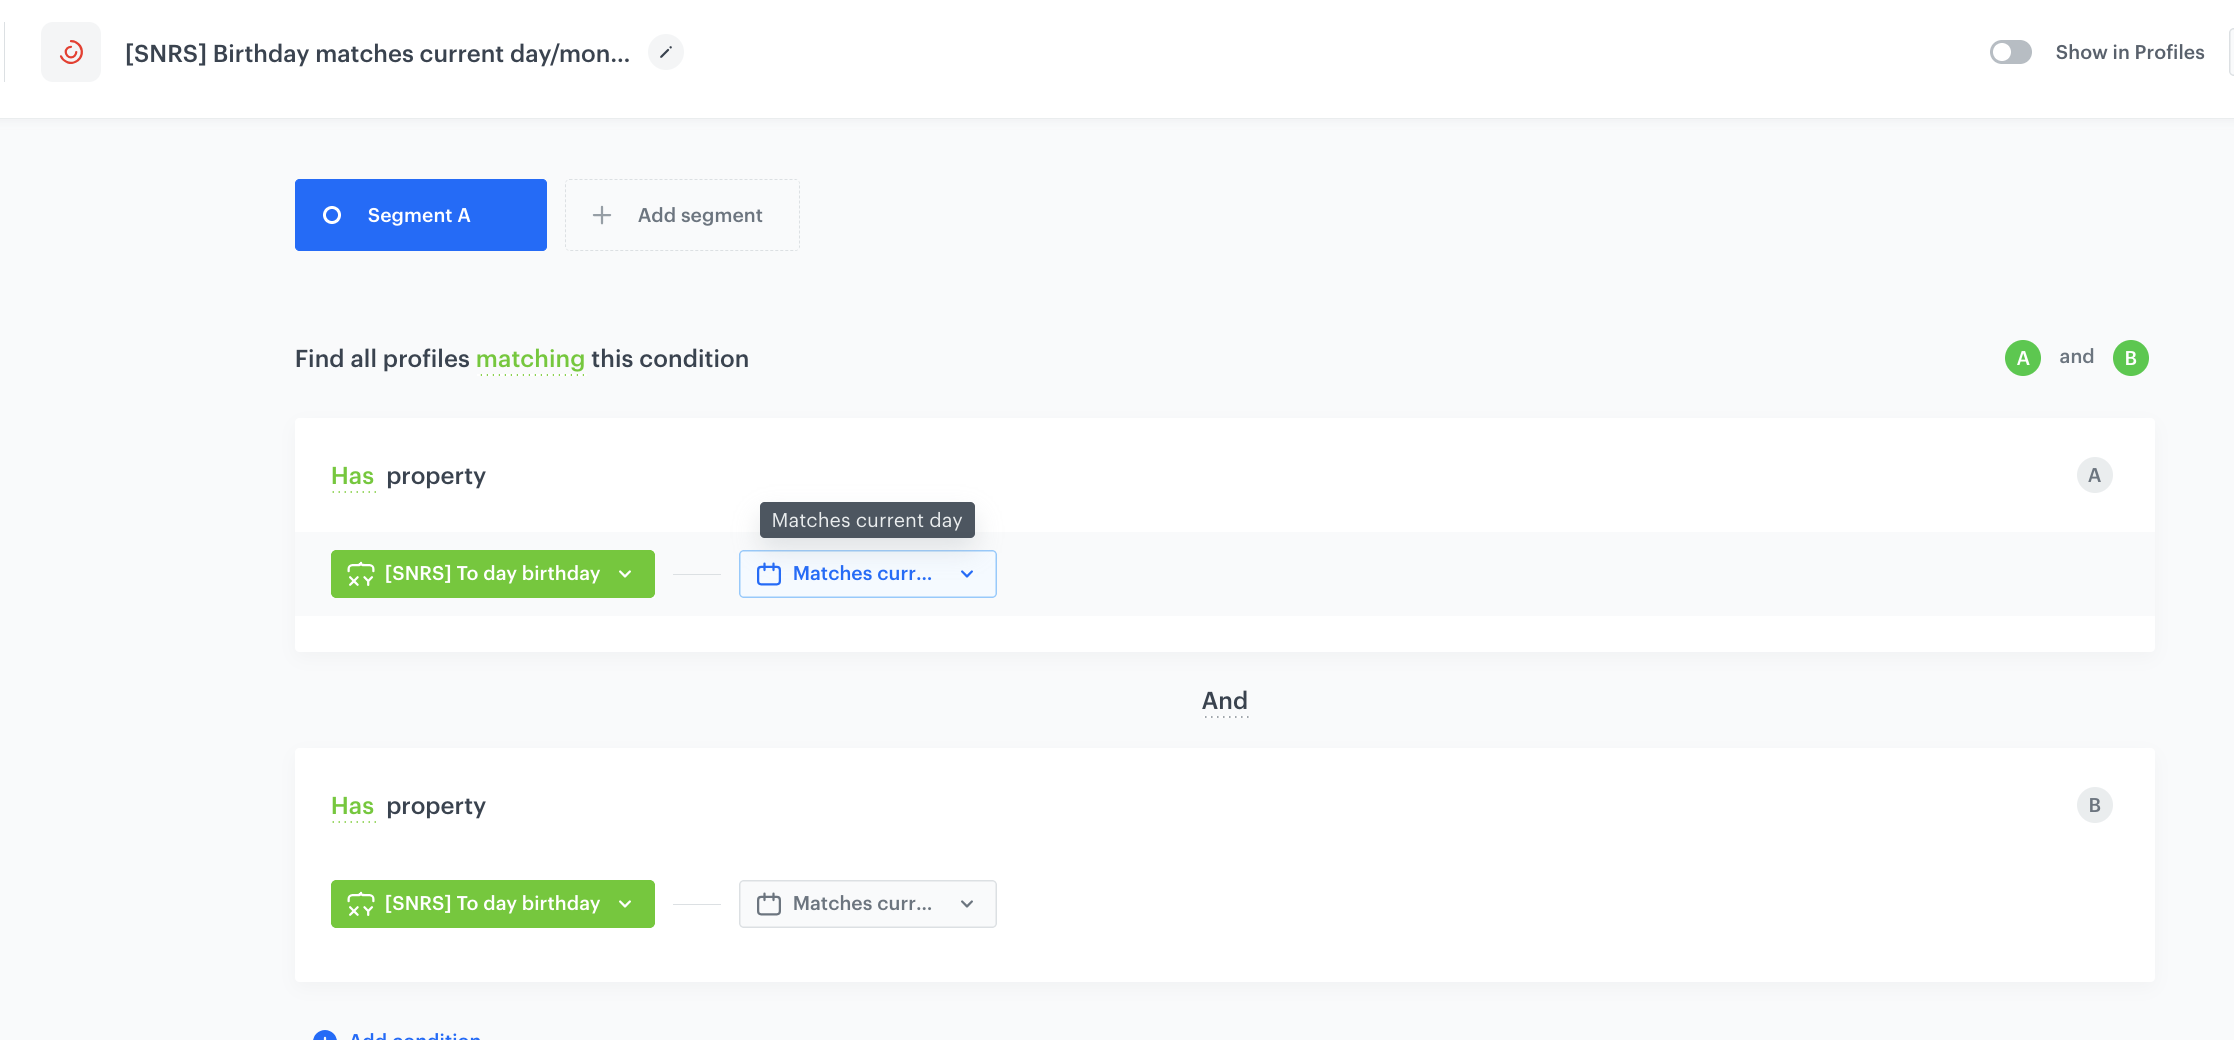Click the green 'matching' condition link

(x=530, y=359)
